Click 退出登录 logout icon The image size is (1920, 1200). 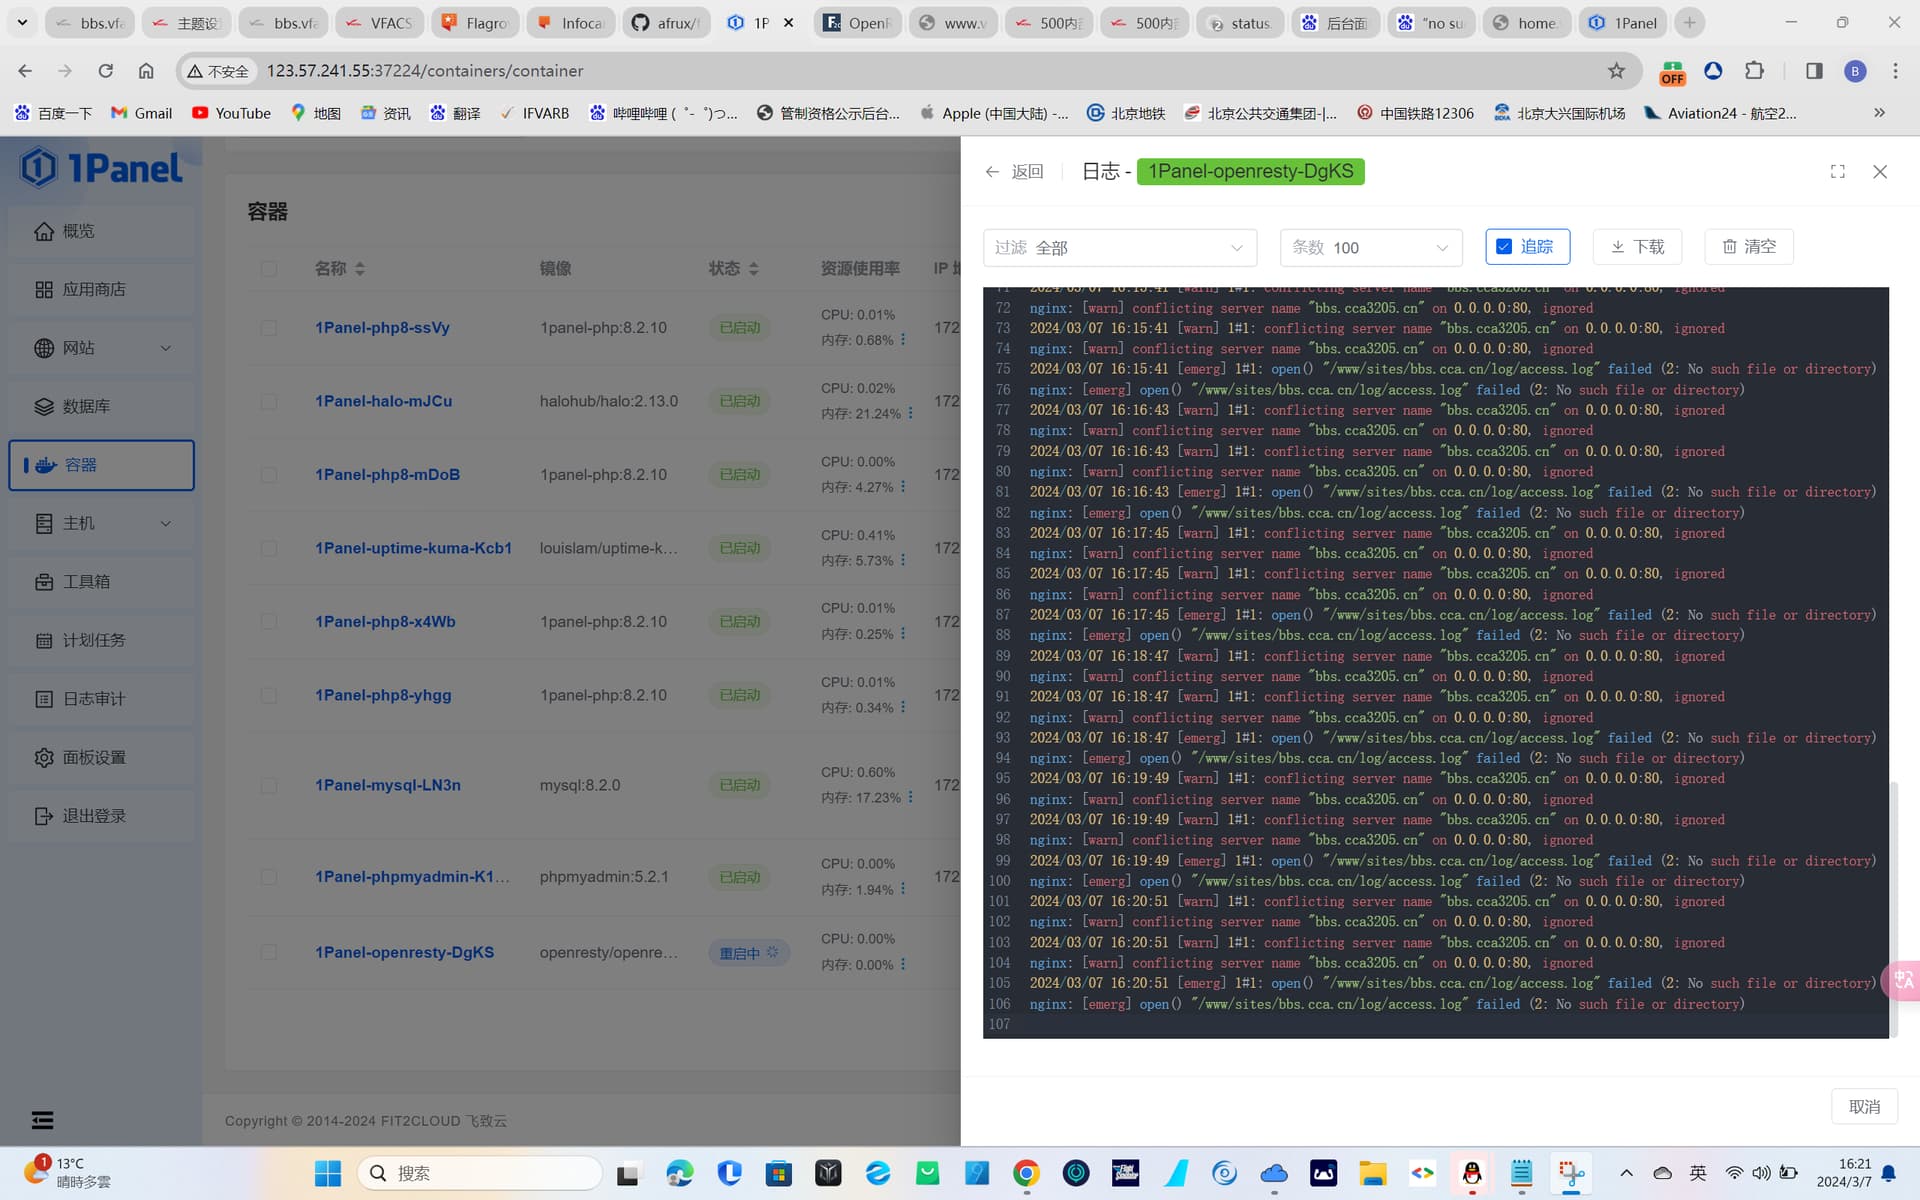43,816
